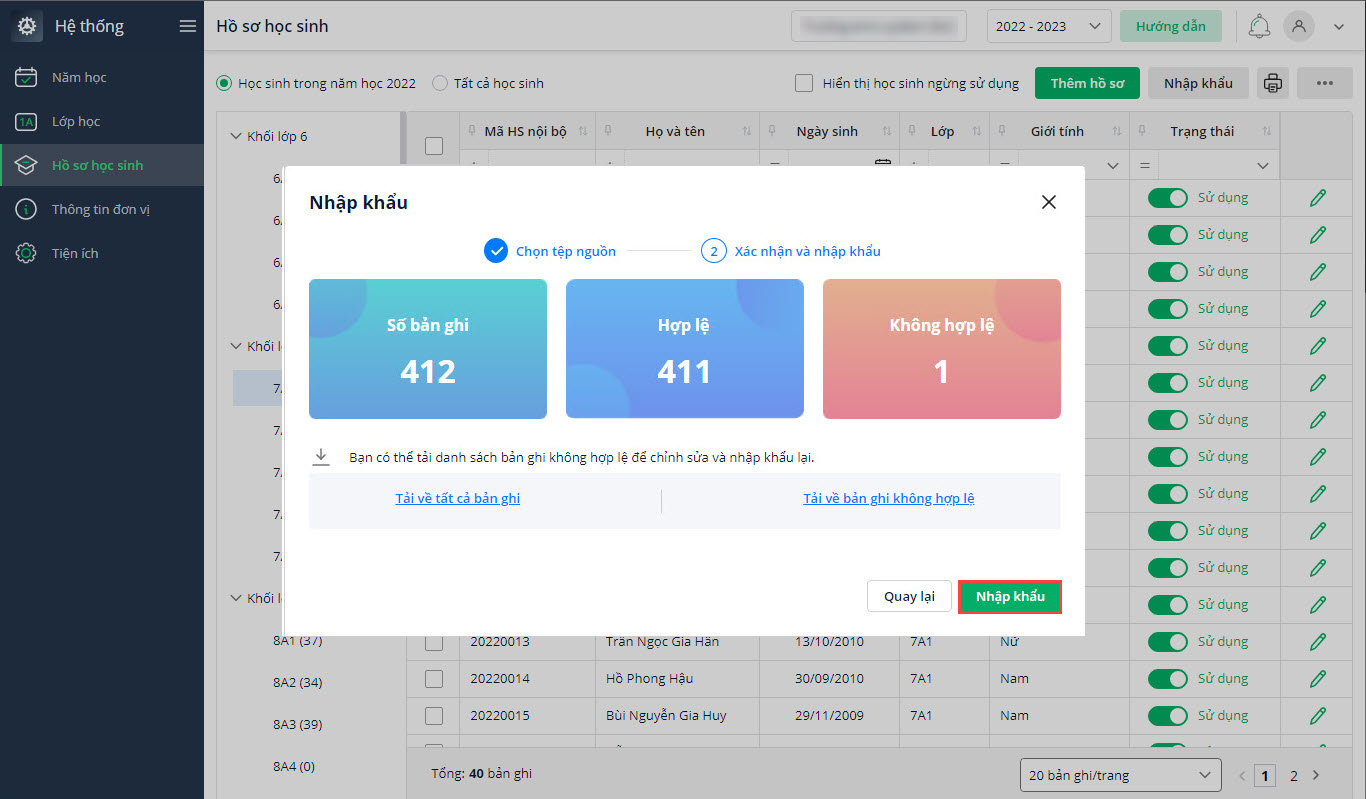Close the Nhập khẩu dialog
The image size is (1366, 799).
(x=1048, y=202)
